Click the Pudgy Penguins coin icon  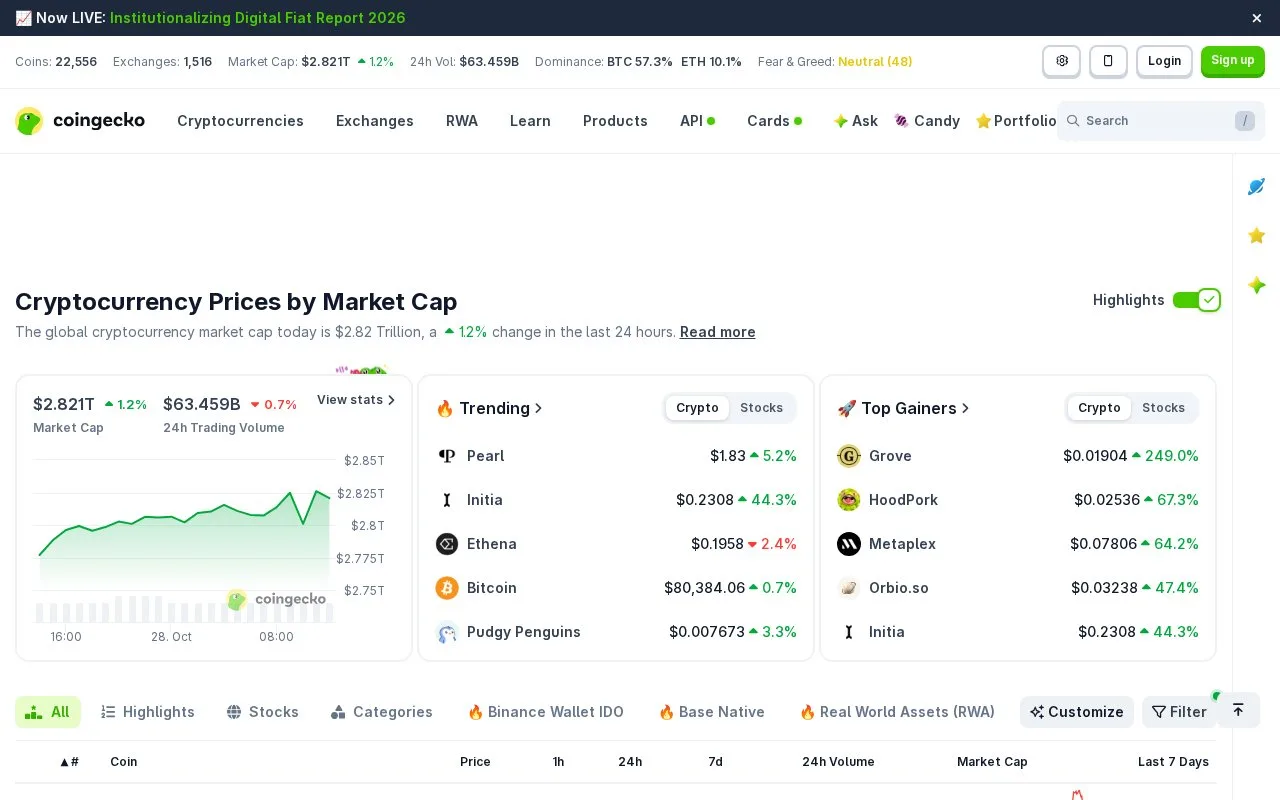447,632
